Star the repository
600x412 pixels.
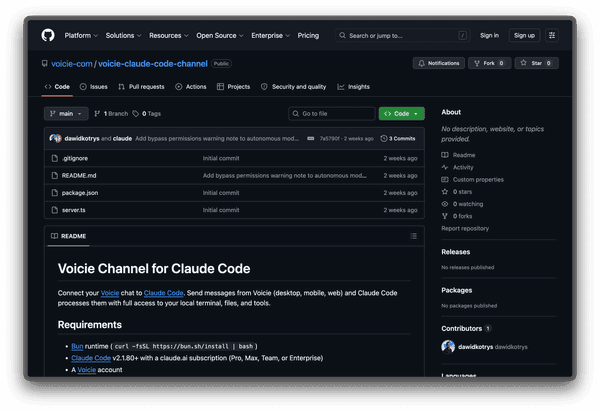pyautogui.click(x=536, y=63)
